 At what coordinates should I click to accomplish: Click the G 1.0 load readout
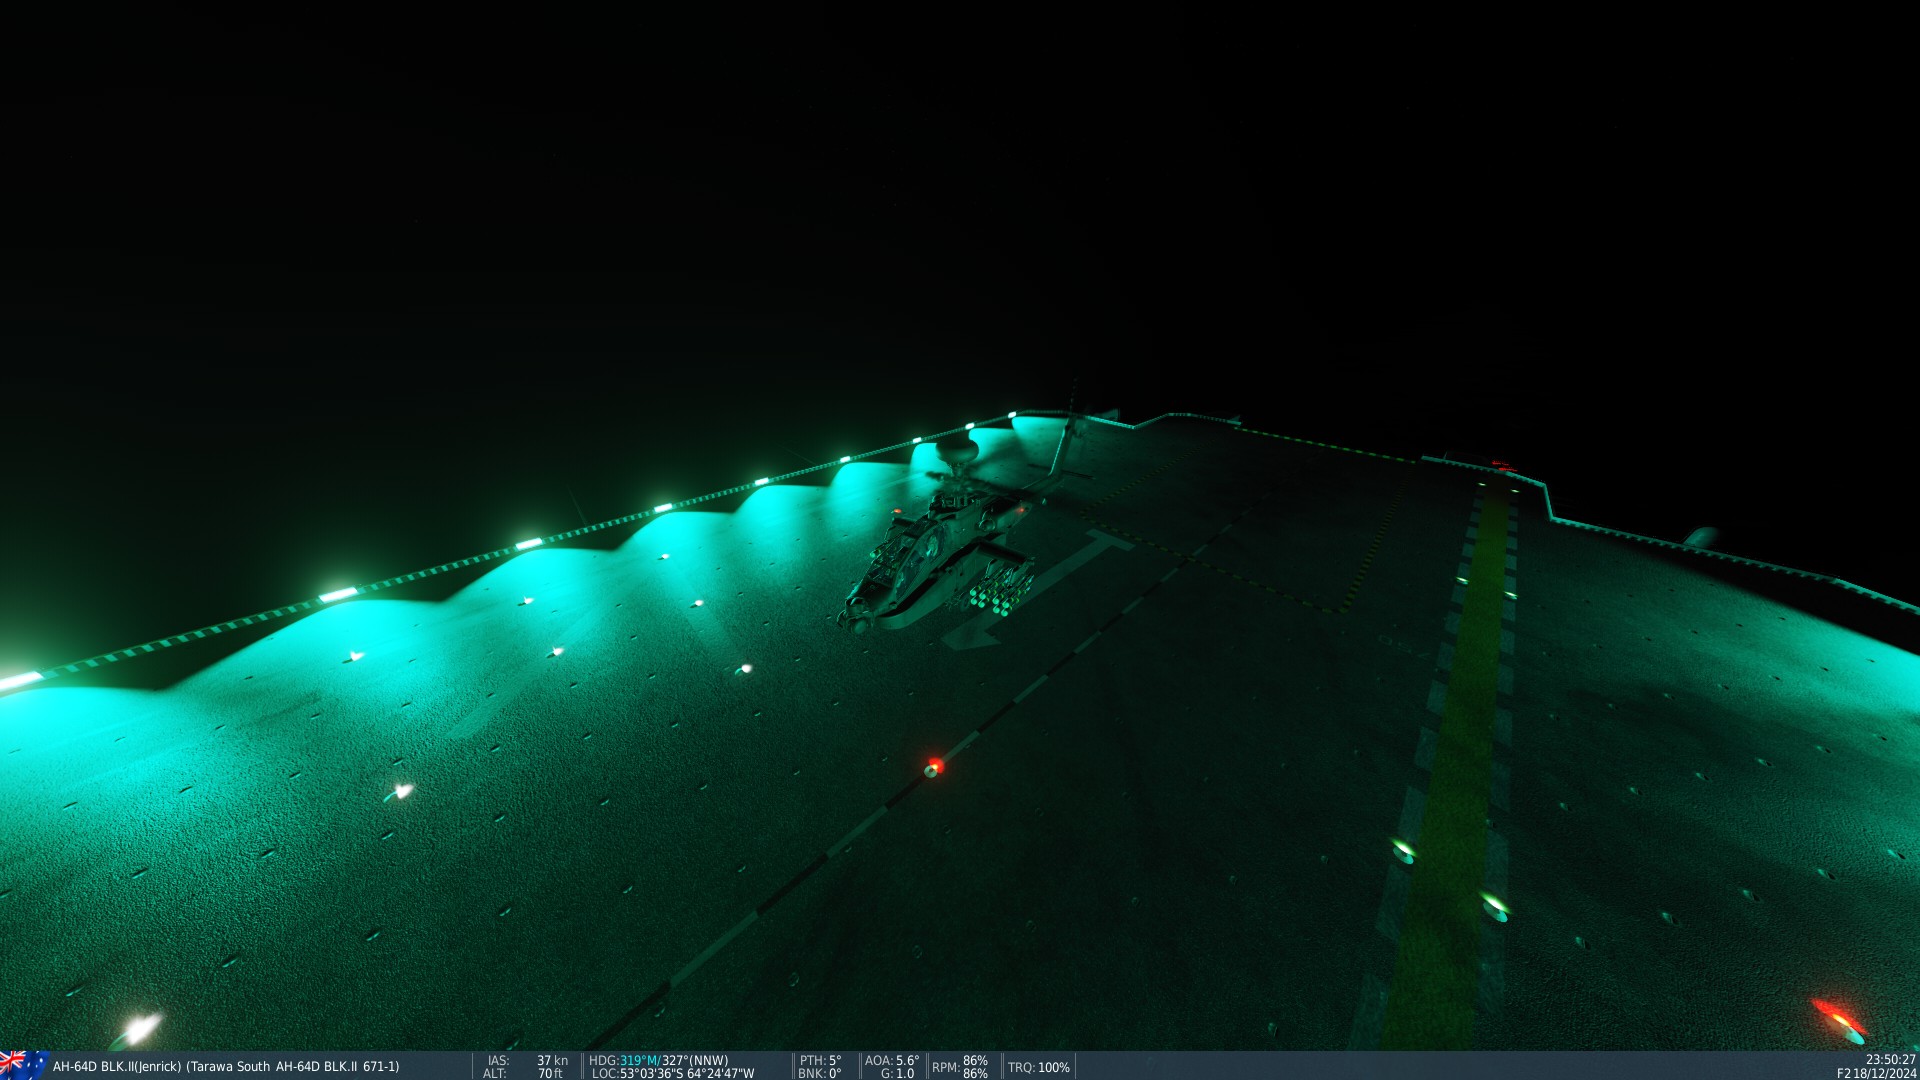tap(897, 1073)
